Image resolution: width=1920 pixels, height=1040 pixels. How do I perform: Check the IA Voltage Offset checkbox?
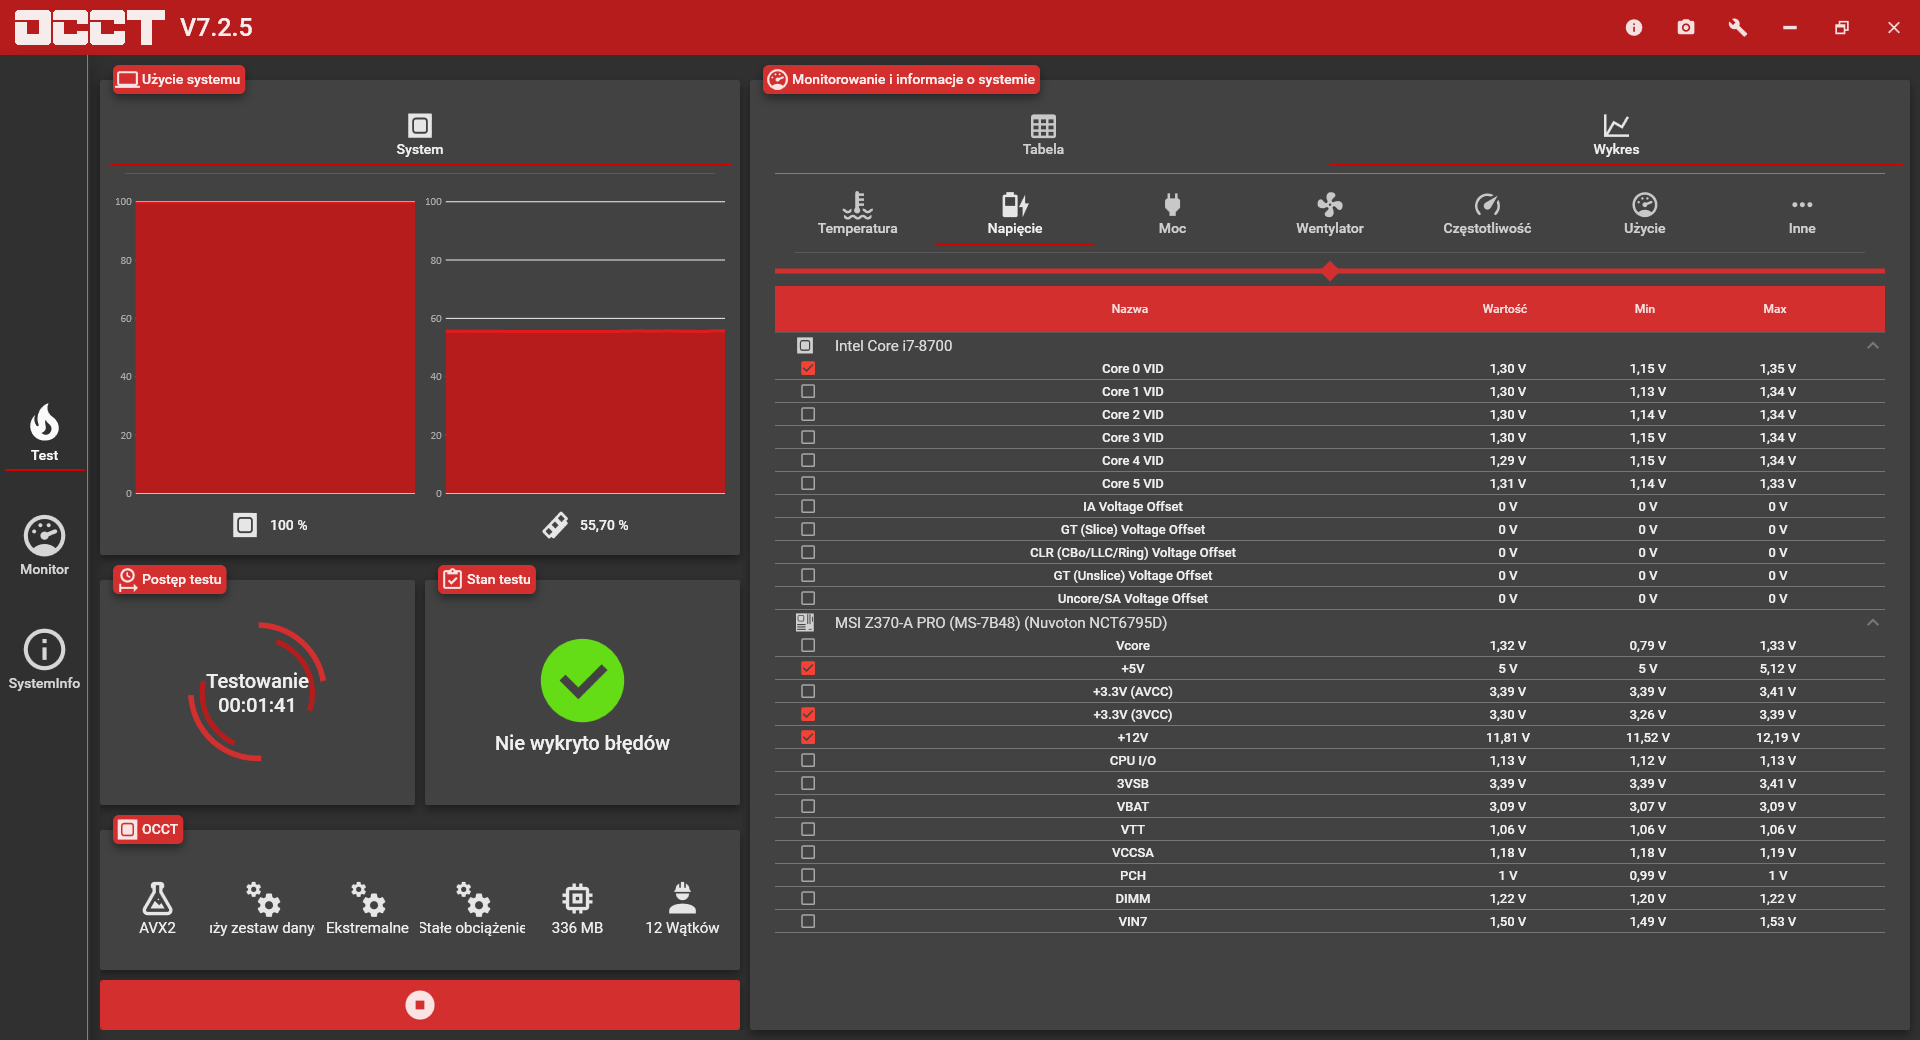tap(808, 506)
